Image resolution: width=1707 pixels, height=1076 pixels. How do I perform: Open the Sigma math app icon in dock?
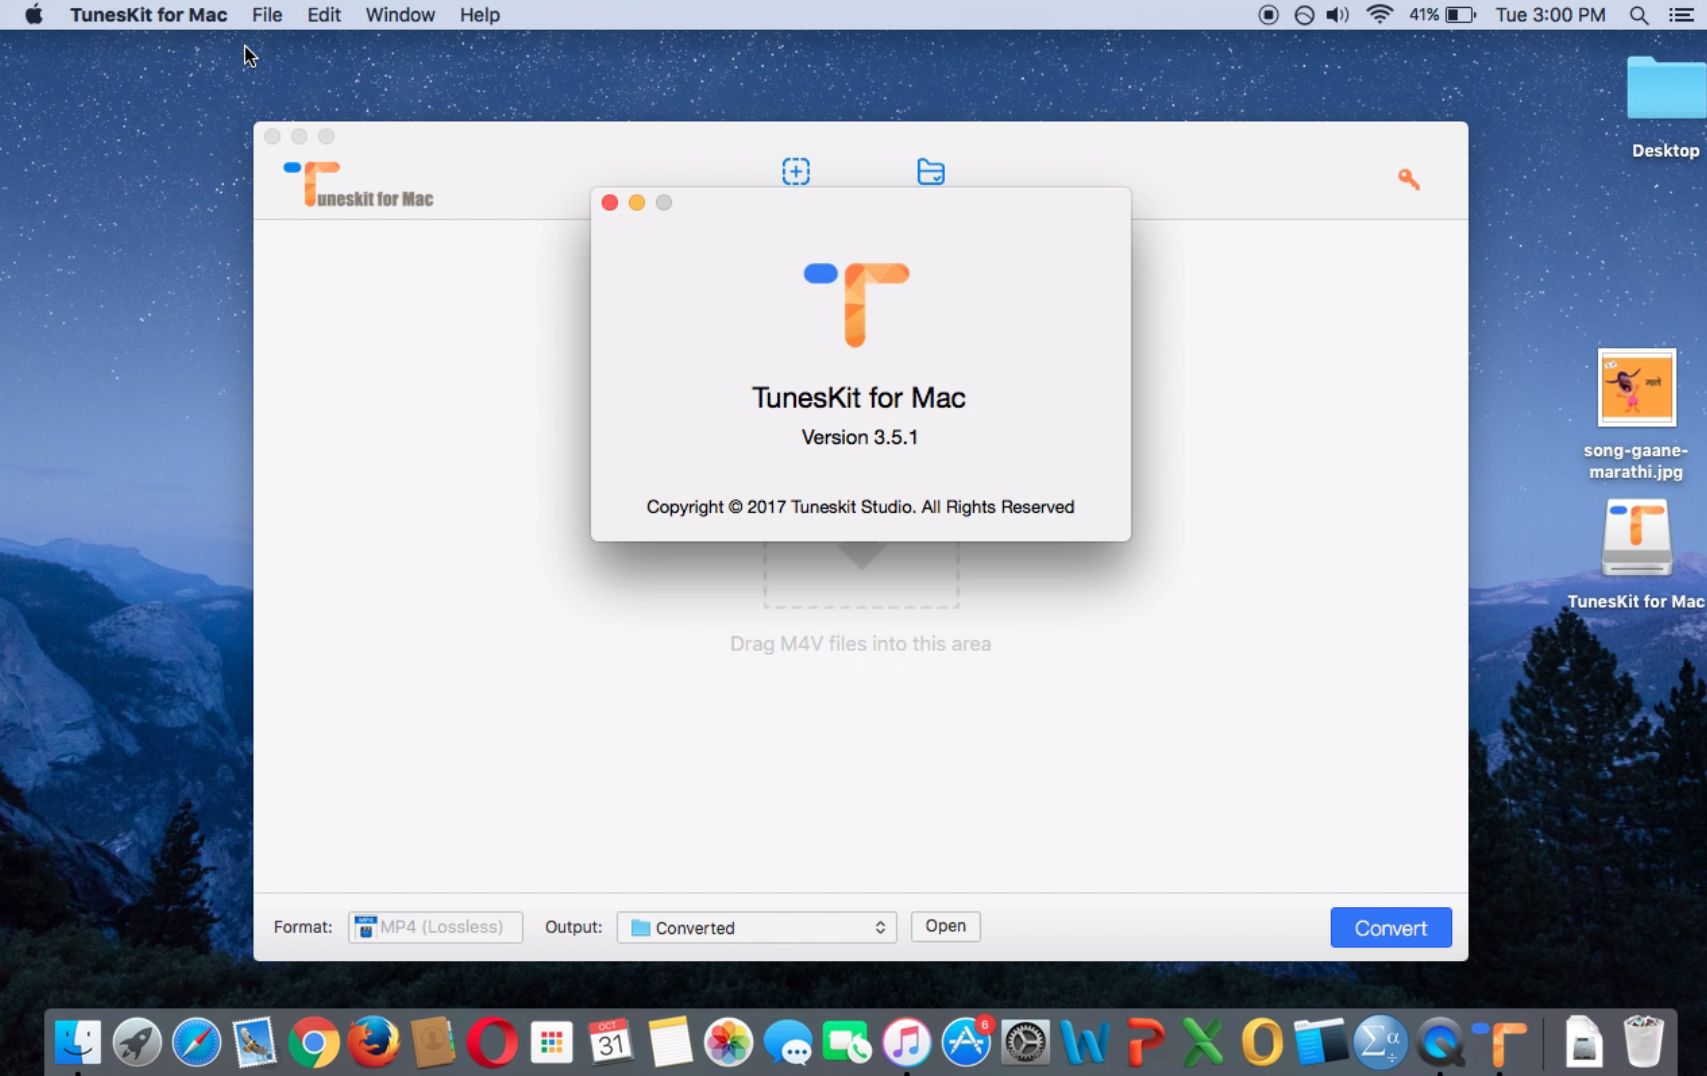pyautogui.click(x=1381, y=1042)
